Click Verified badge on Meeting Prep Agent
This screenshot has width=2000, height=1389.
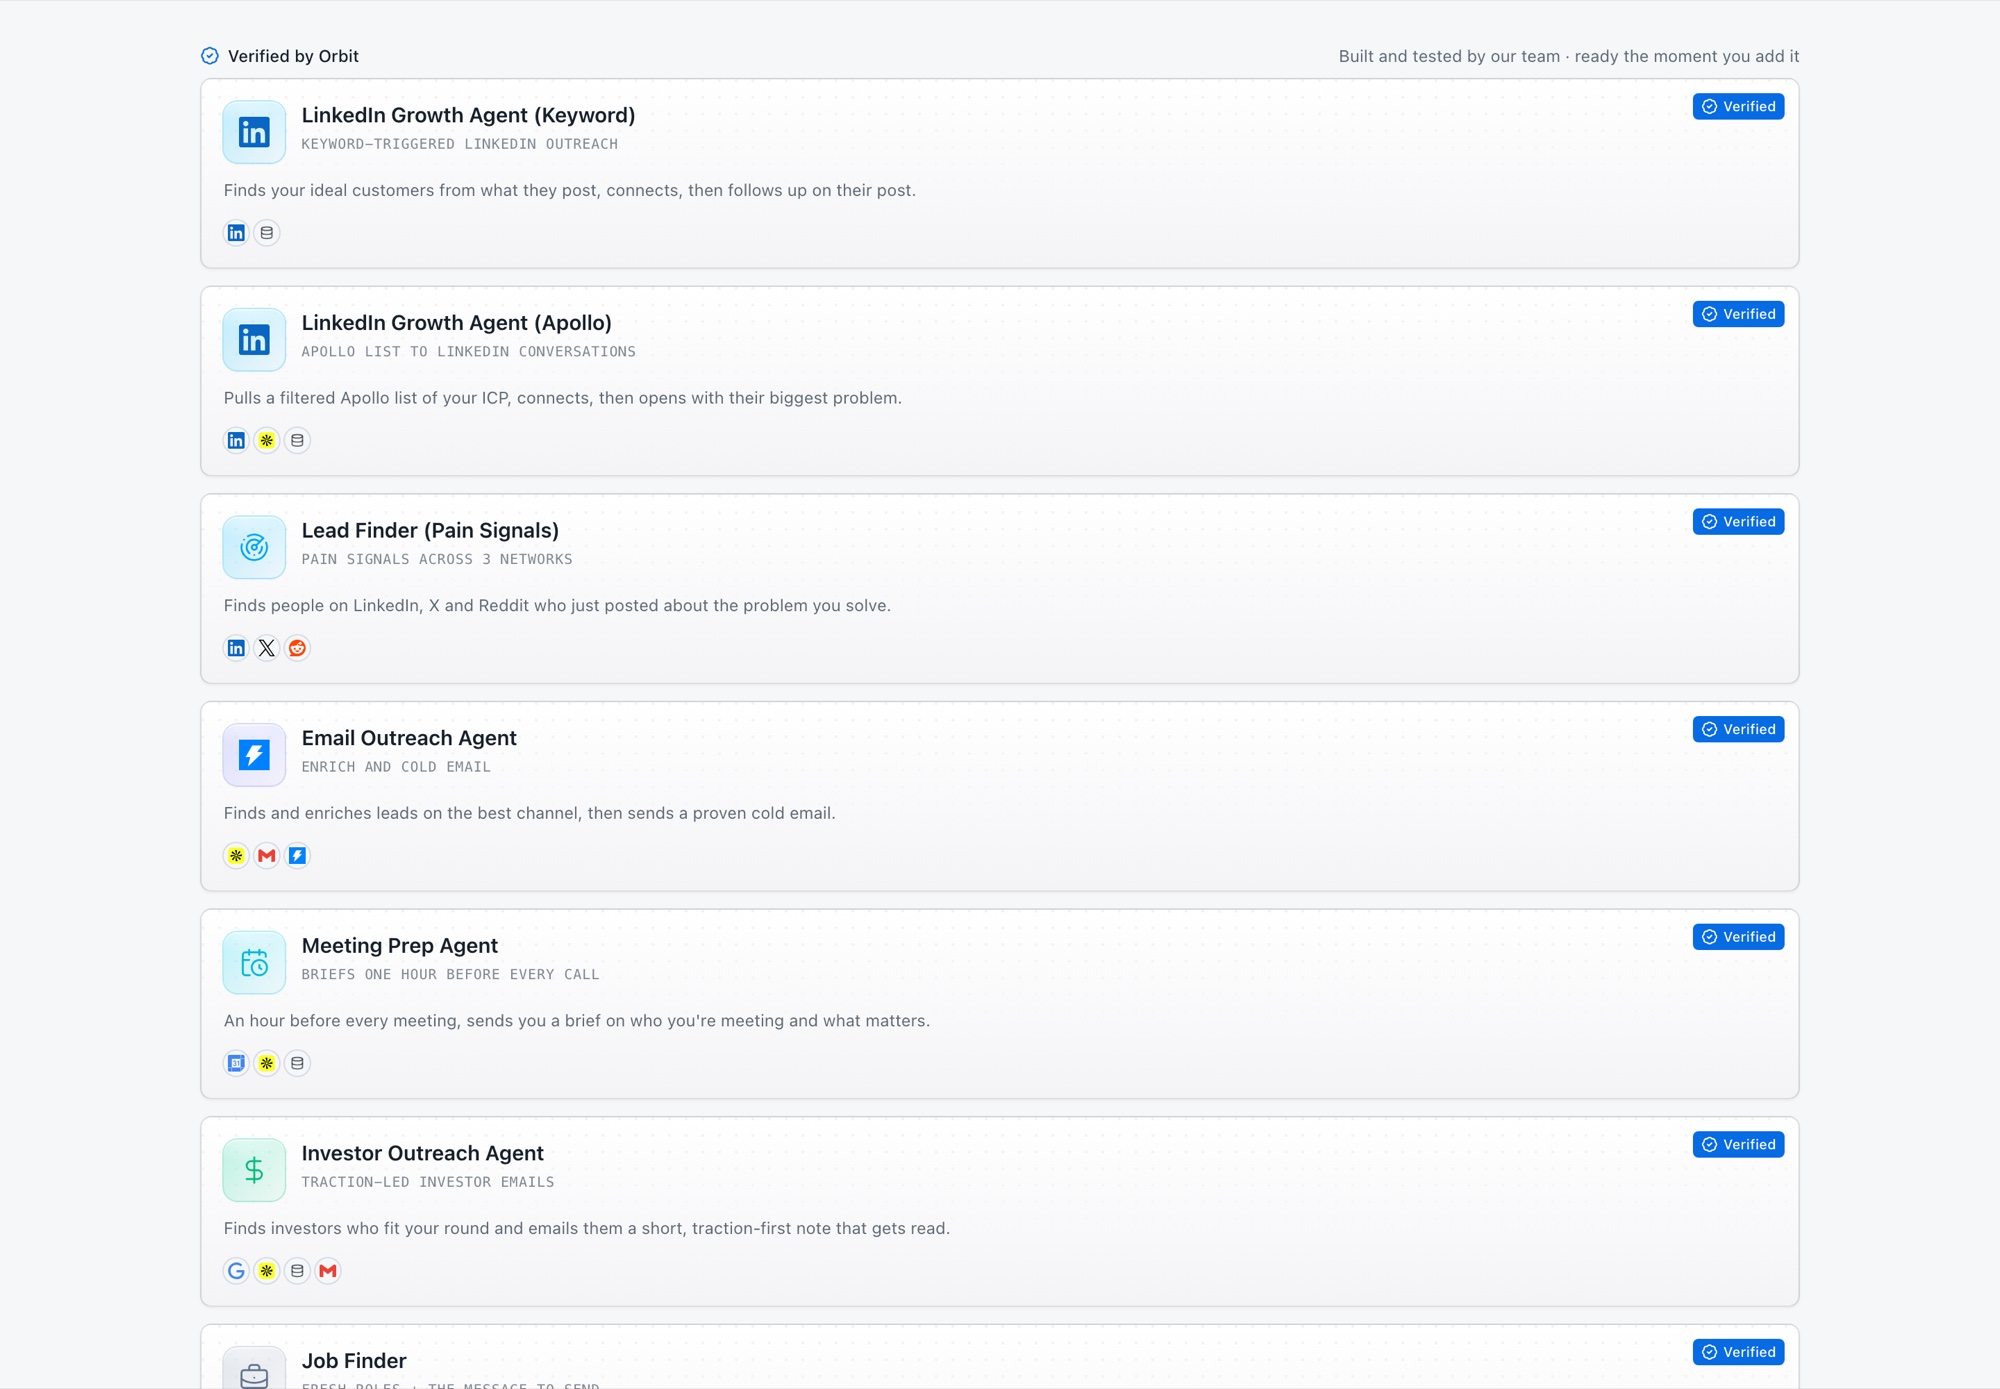(1738, 937)
